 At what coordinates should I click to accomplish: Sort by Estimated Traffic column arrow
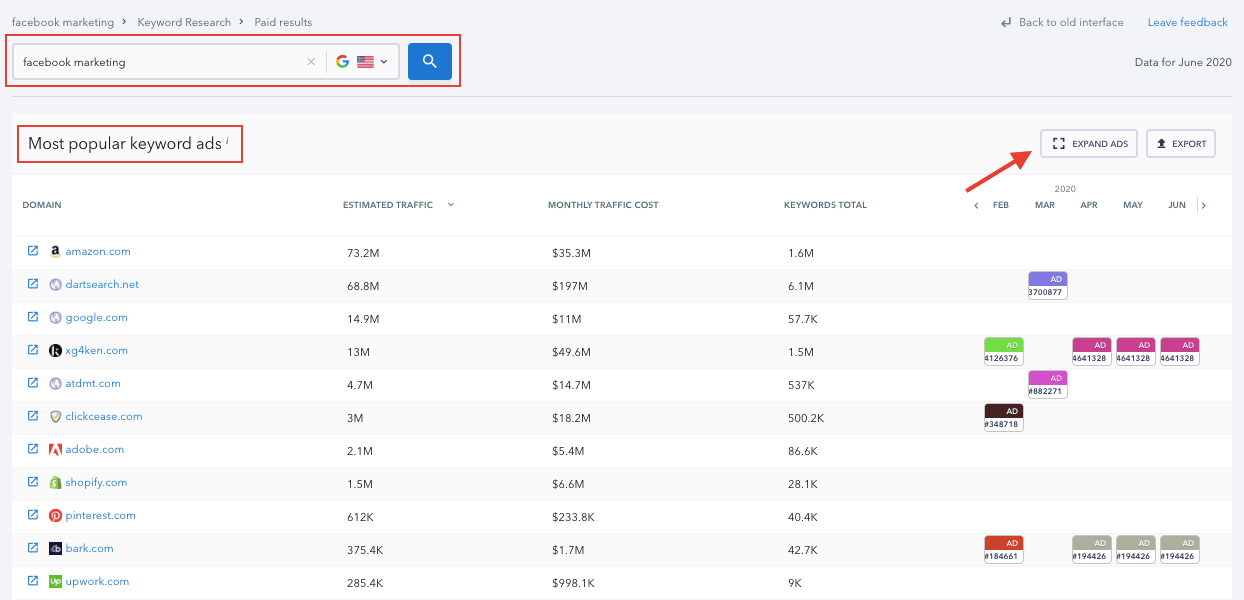pos(451,205)
